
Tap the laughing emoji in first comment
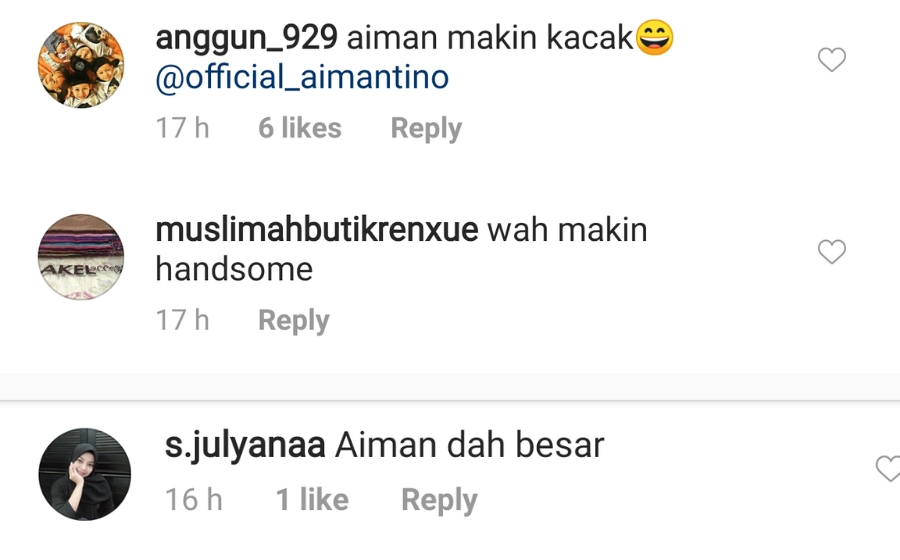coord(654,37)
